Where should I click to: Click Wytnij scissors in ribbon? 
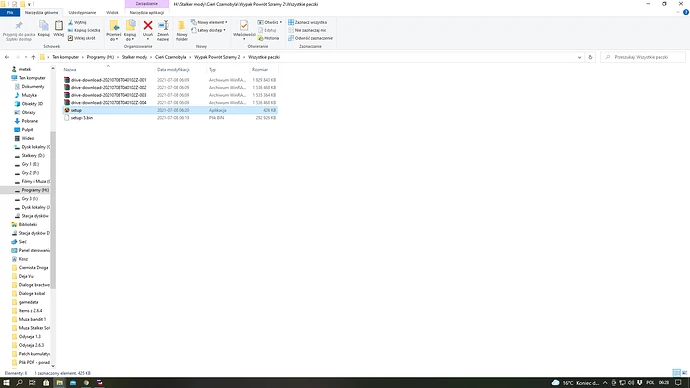(x=77, y=22)
